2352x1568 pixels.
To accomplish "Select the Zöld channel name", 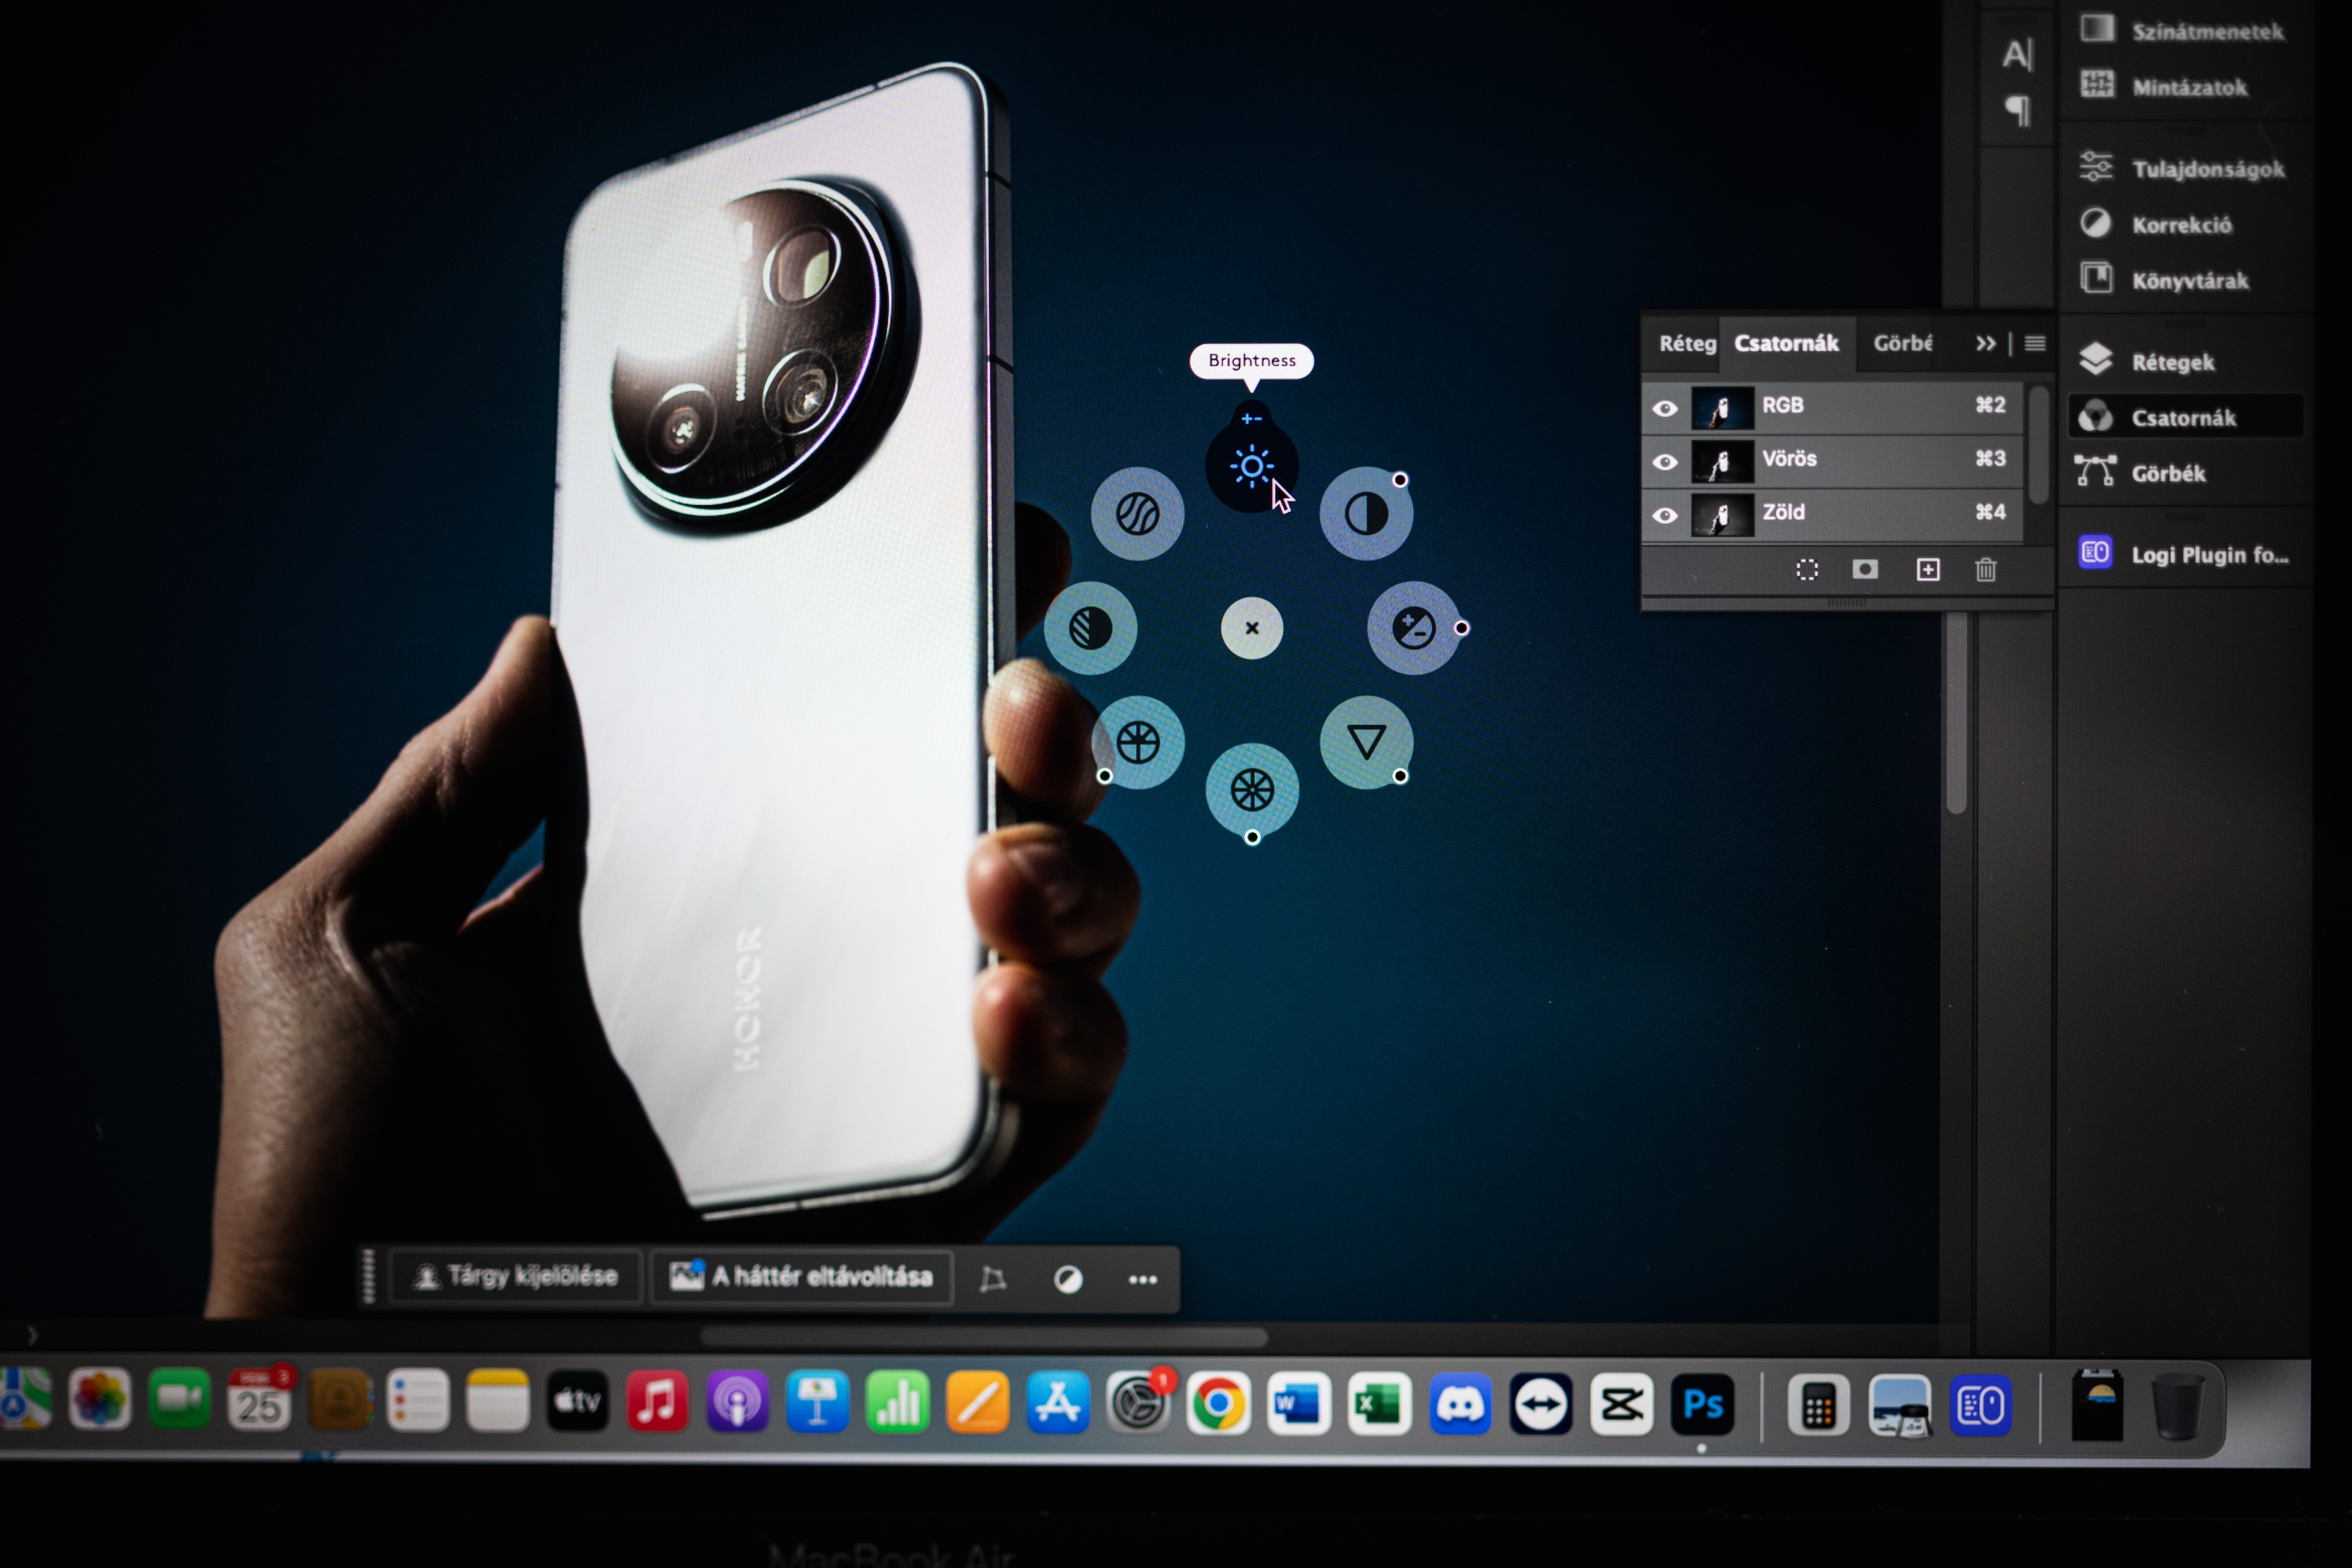I will coord(1783,512).
